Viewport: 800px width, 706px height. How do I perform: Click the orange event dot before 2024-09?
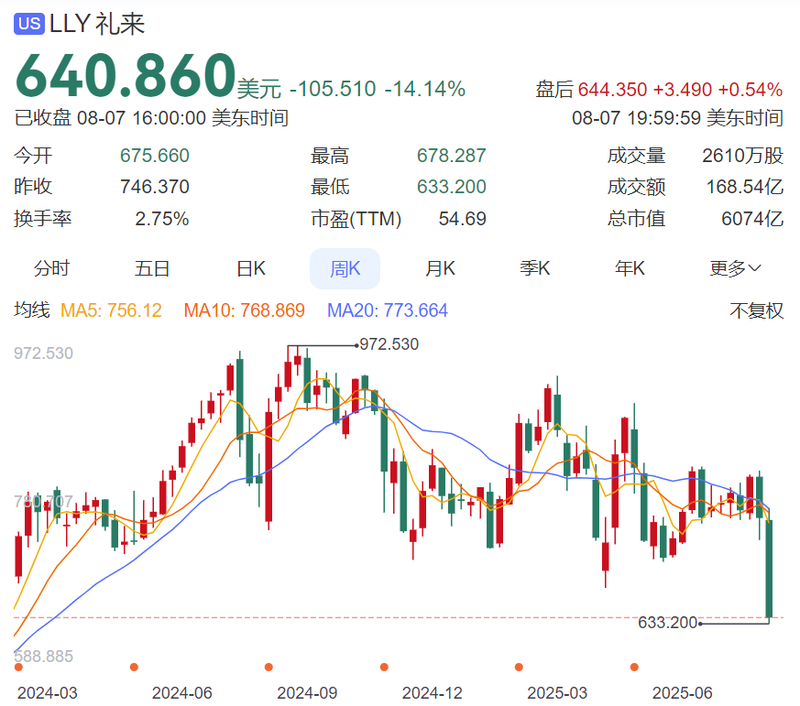(x=269, y=667)
